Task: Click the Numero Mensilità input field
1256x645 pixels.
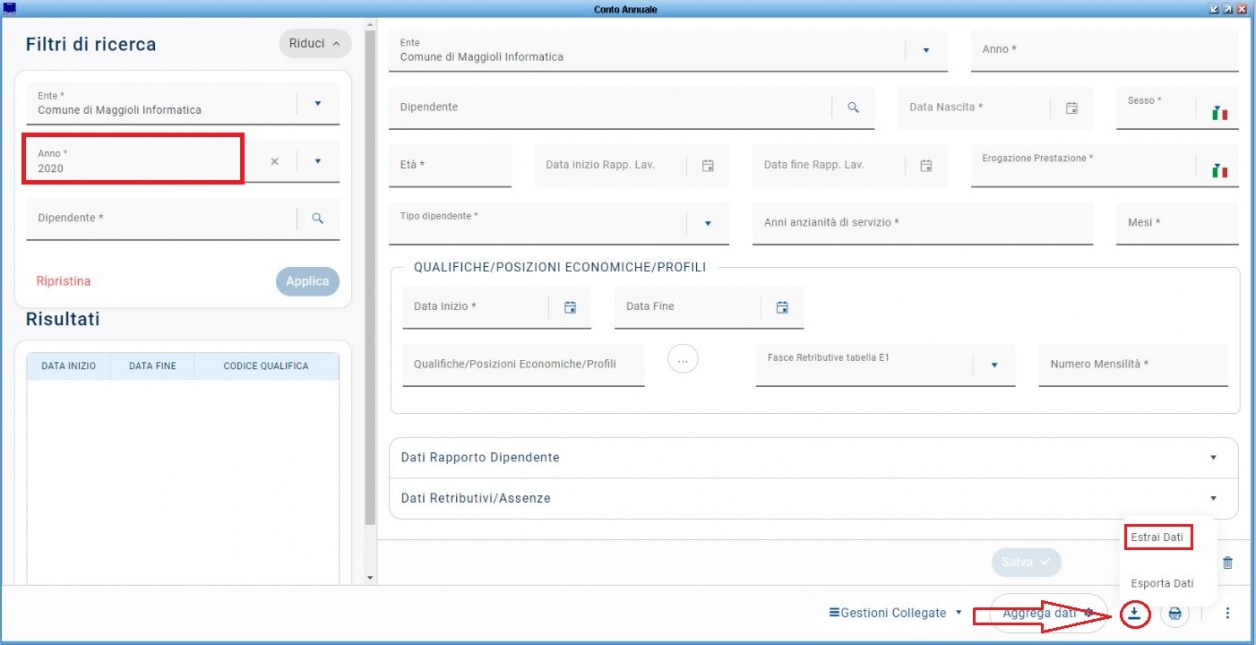Action: pyautogui.click(x=1132, y=365)
